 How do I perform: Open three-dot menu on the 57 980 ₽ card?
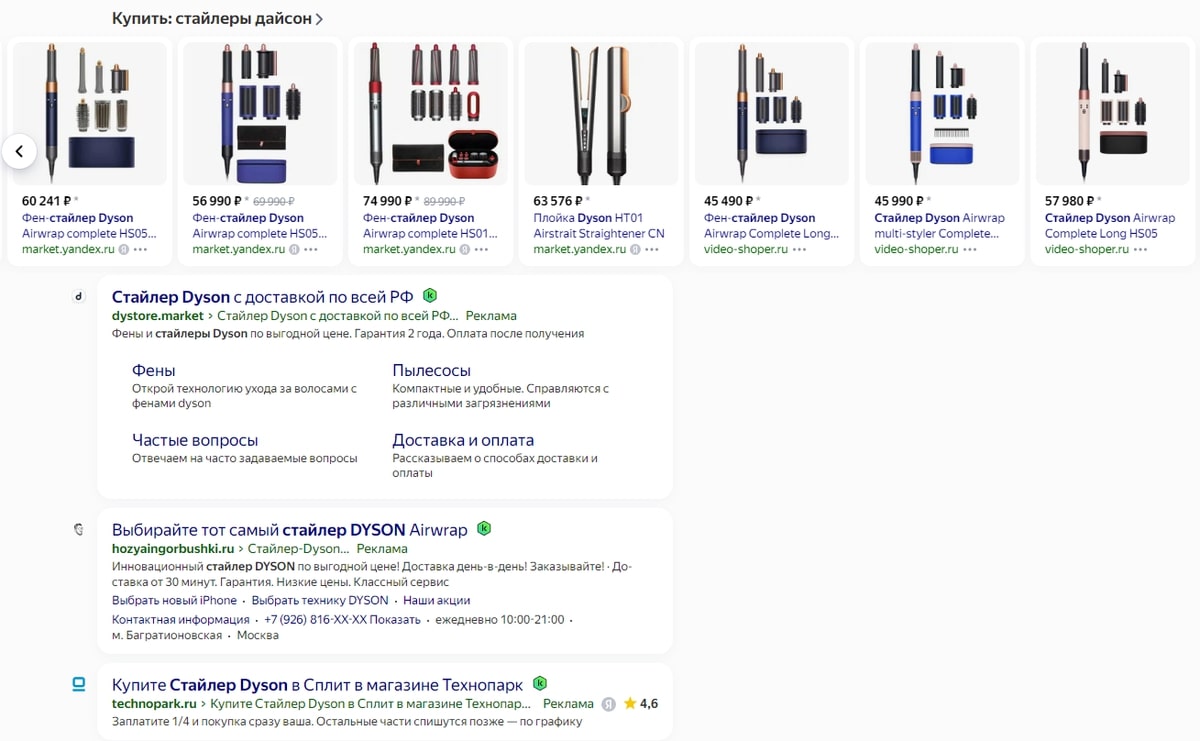pyautogui.click(x=1140, y=249)
